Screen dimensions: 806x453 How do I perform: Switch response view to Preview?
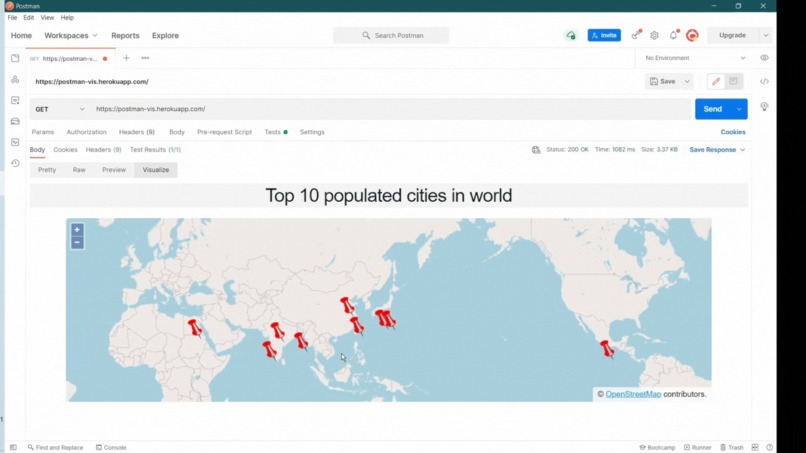(114, 170)
